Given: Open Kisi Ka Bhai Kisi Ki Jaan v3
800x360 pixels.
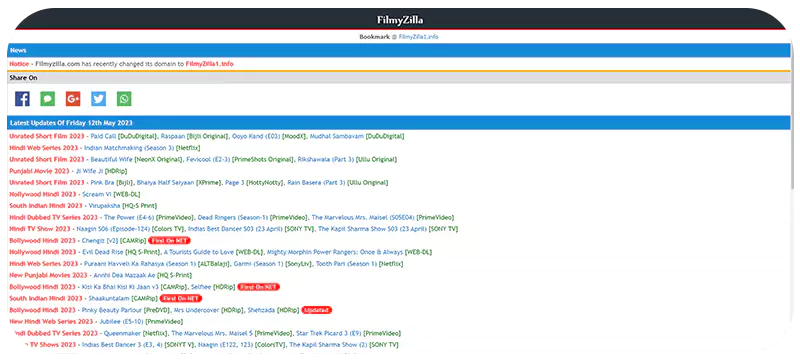Looking at the screenshot, I should (120, 287).
